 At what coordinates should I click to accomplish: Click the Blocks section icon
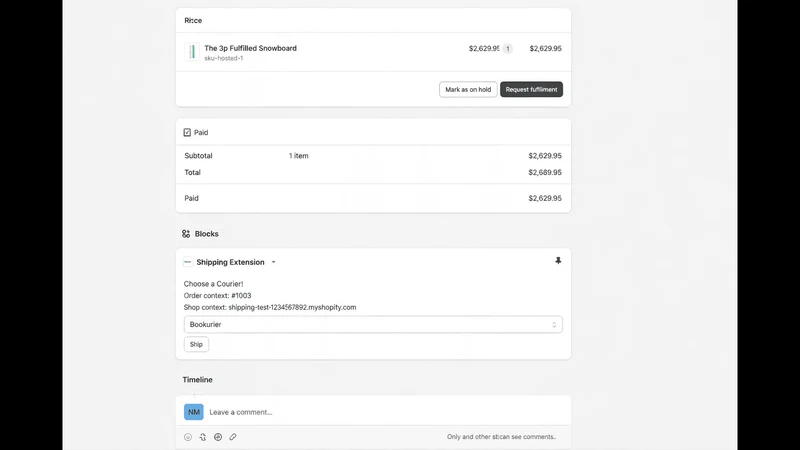coord(186,234)
